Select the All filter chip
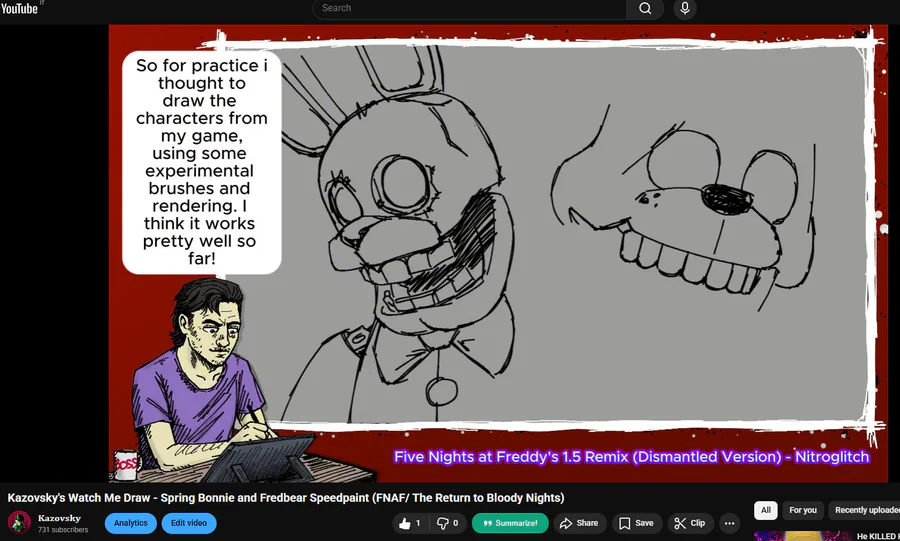The image size is (900, 541). pyautogui.click(x=766, y=510)
